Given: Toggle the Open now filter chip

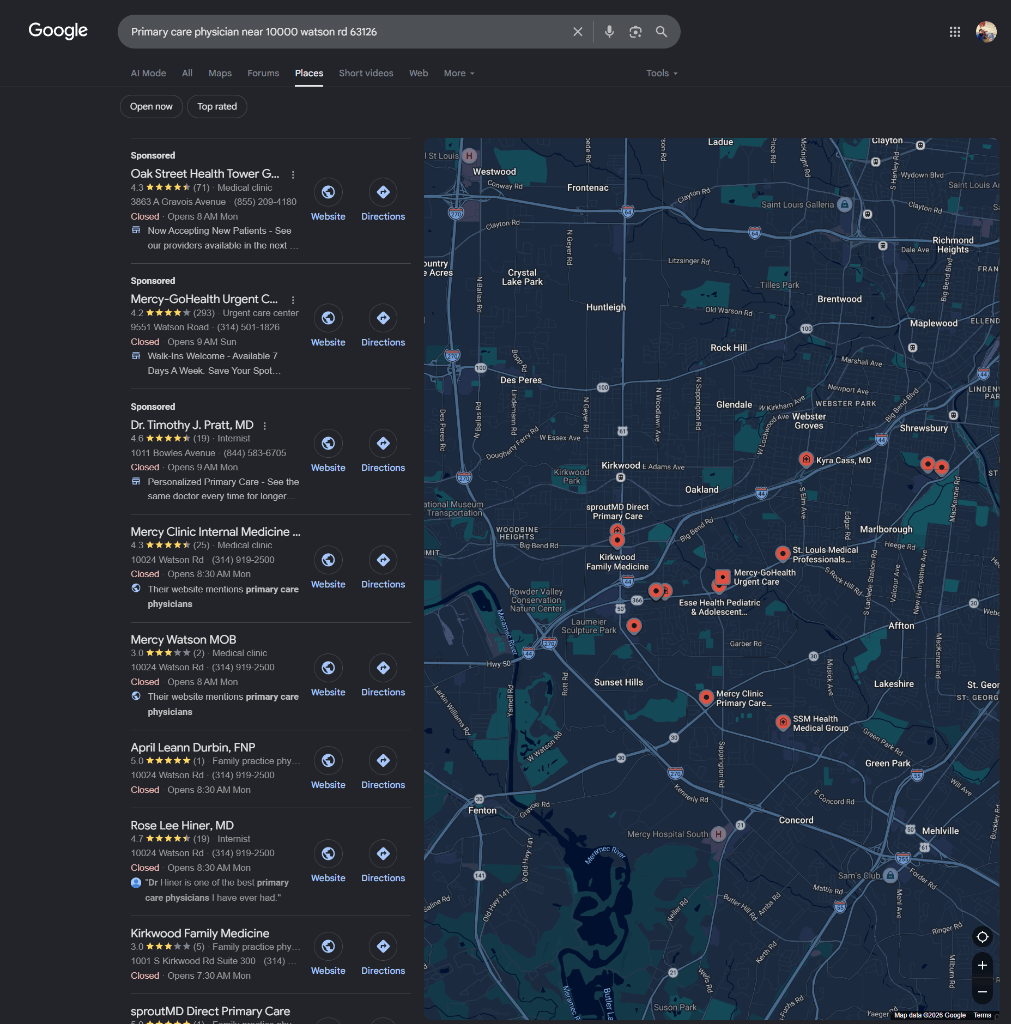Looking at the screenshot, I should (151, 106).
